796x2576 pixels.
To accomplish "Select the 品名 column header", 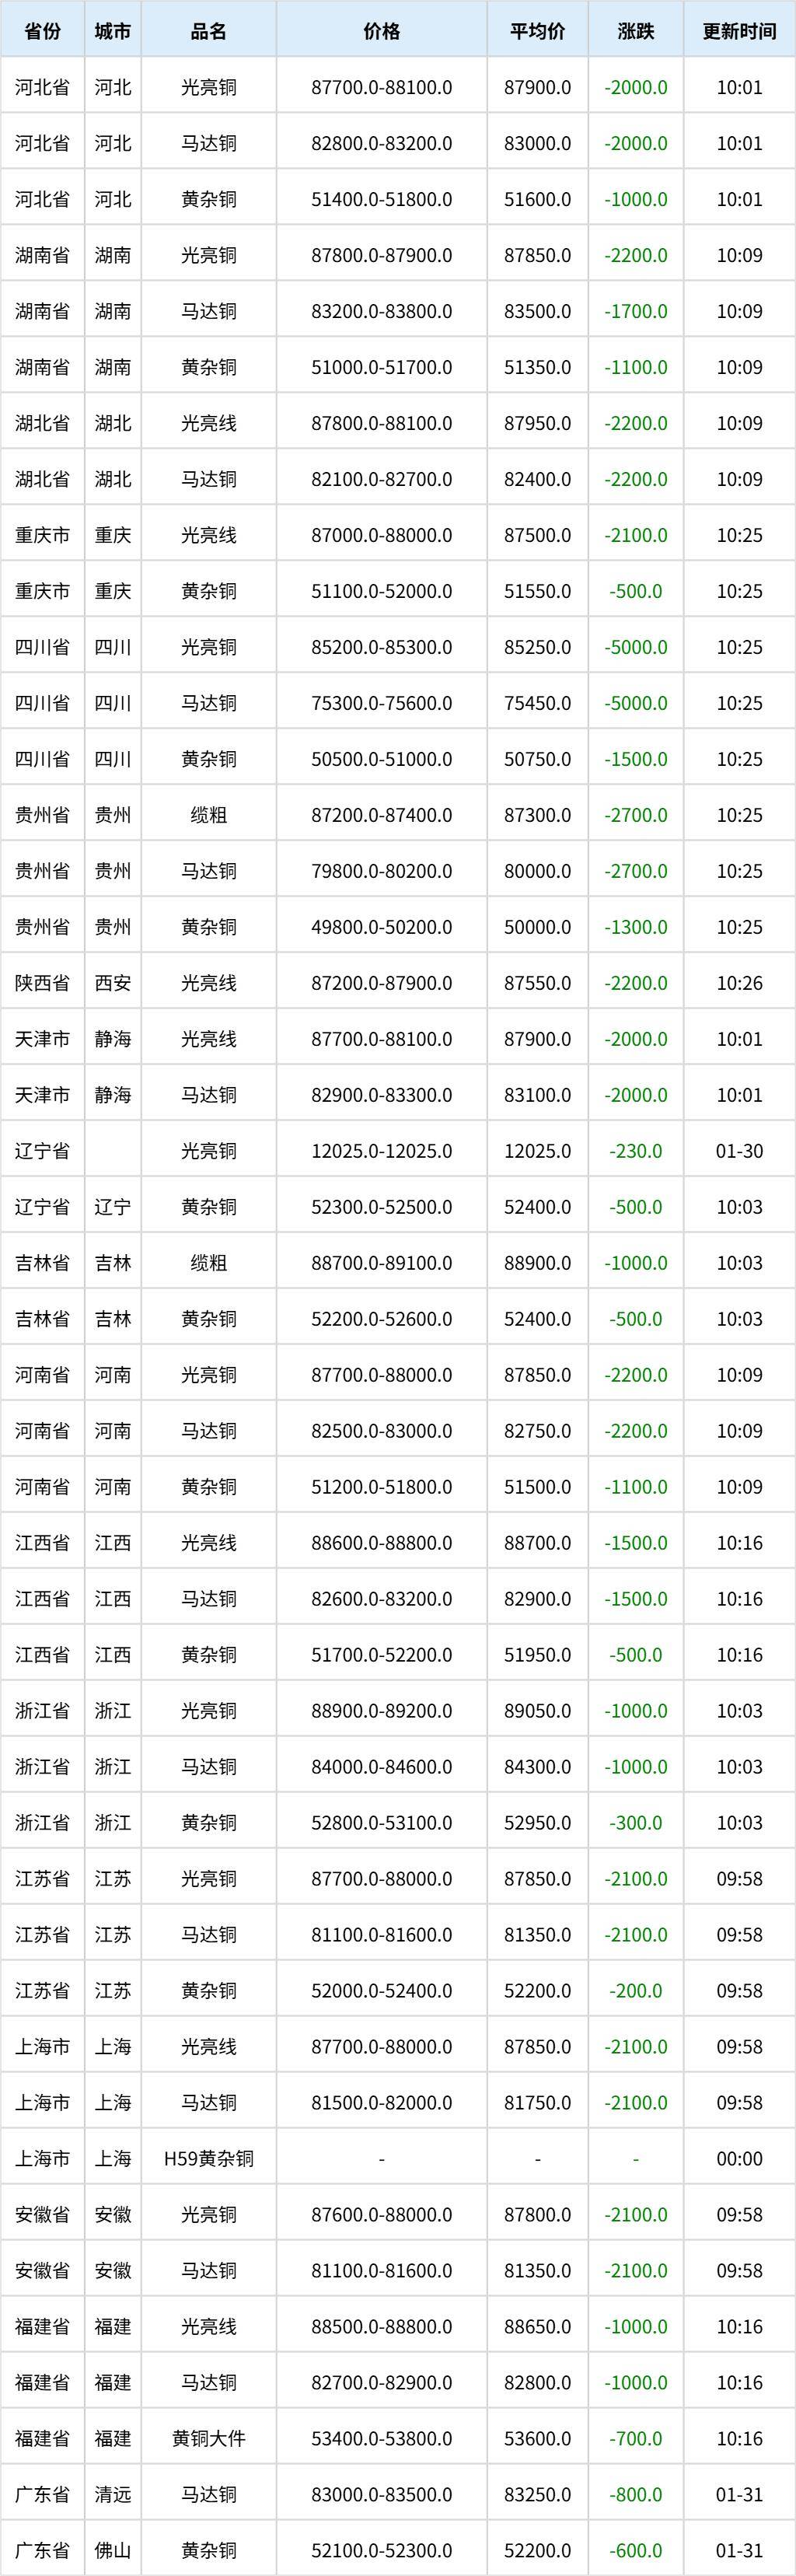I will [x=208, y=31].
